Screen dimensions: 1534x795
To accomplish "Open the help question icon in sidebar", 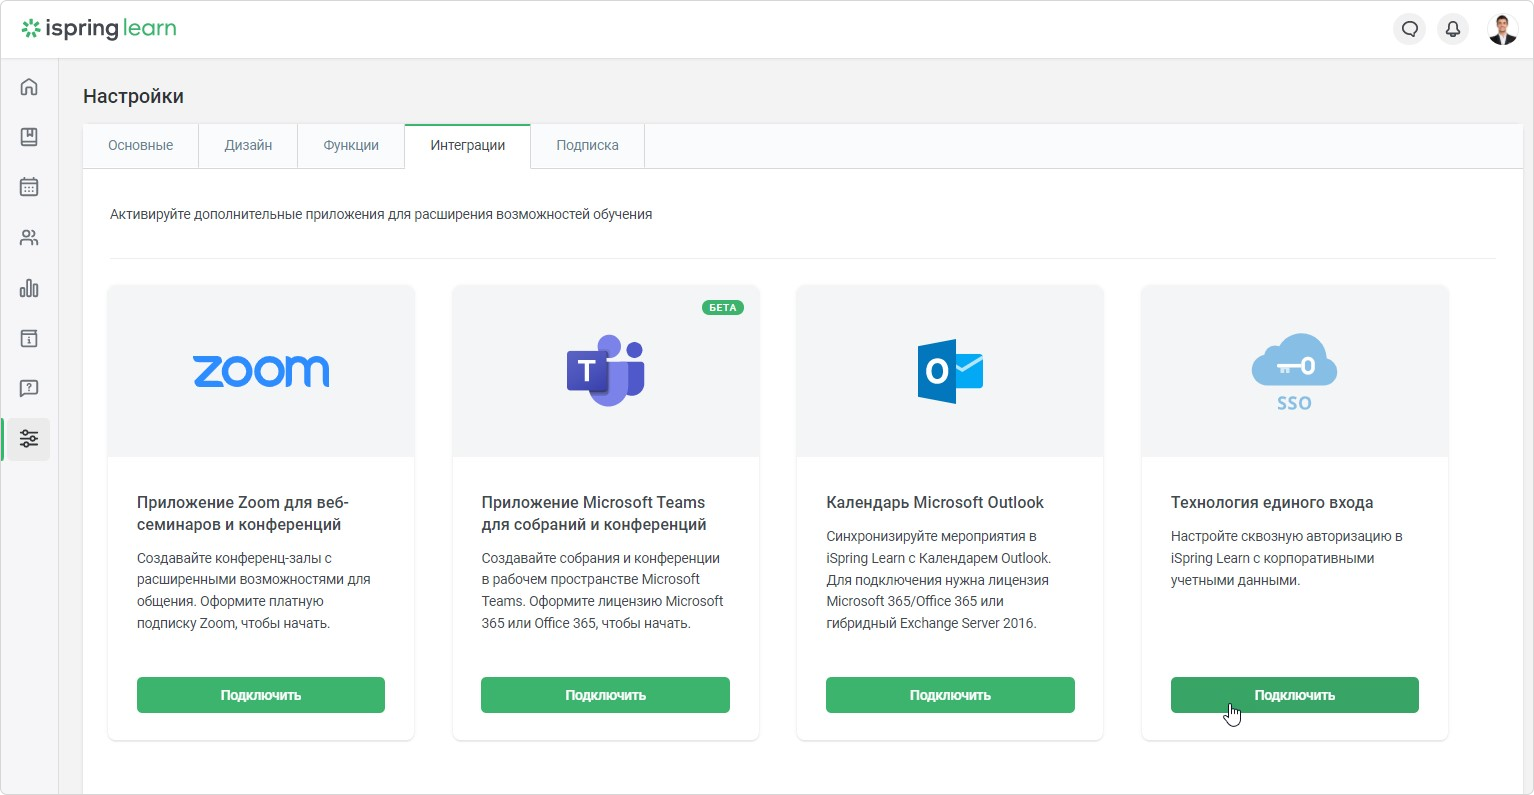I will [x=29, y=388].
